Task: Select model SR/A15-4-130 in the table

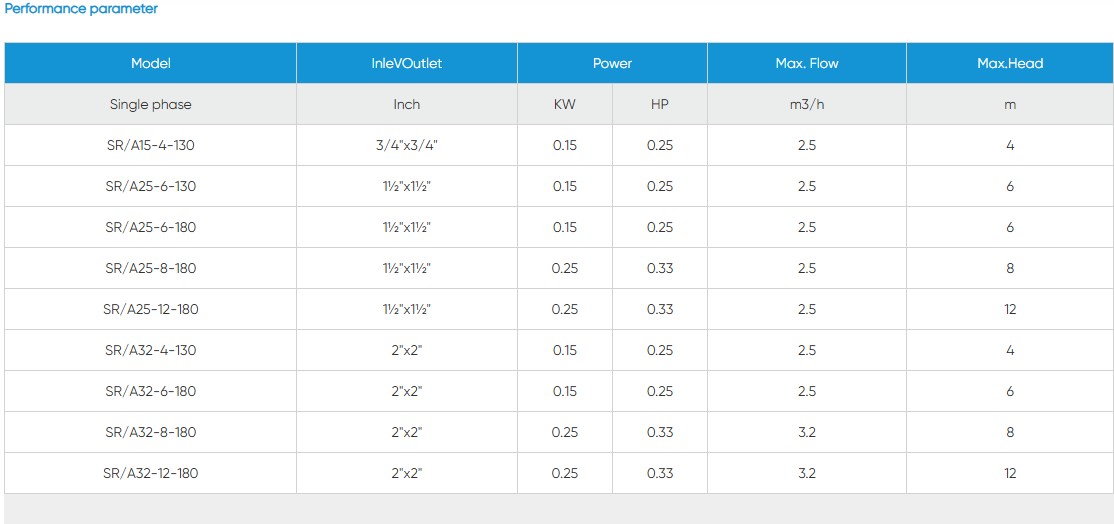Action: (x=151, y=145)
